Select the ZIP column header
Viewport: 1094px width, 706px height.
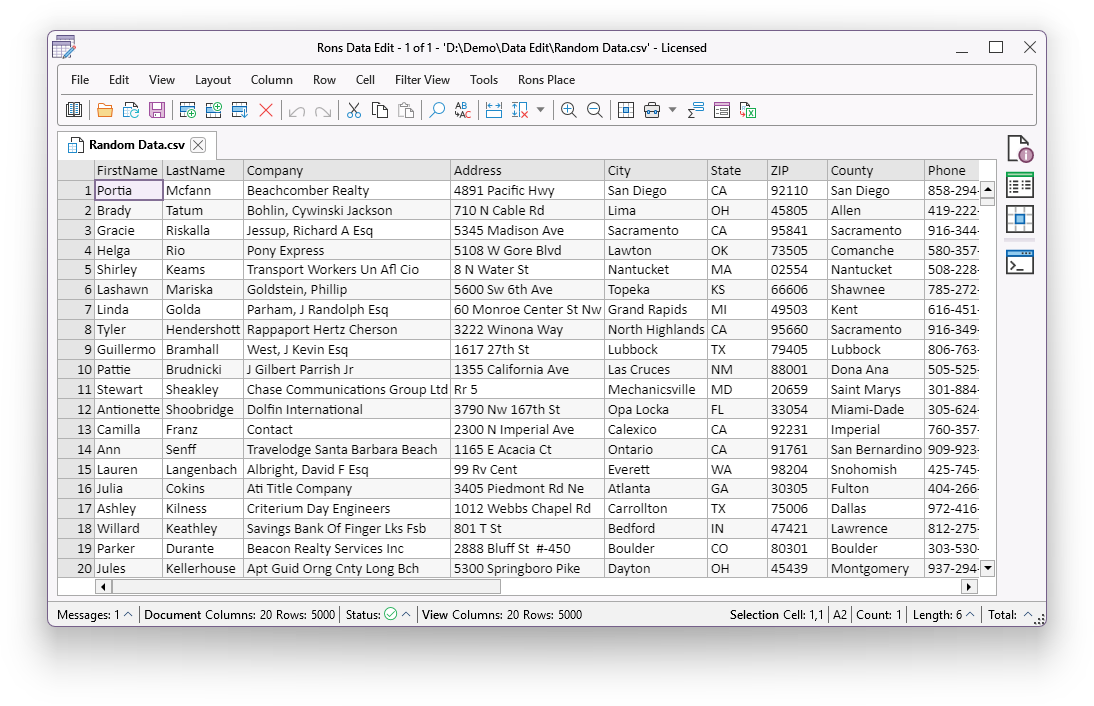[797, 170]
